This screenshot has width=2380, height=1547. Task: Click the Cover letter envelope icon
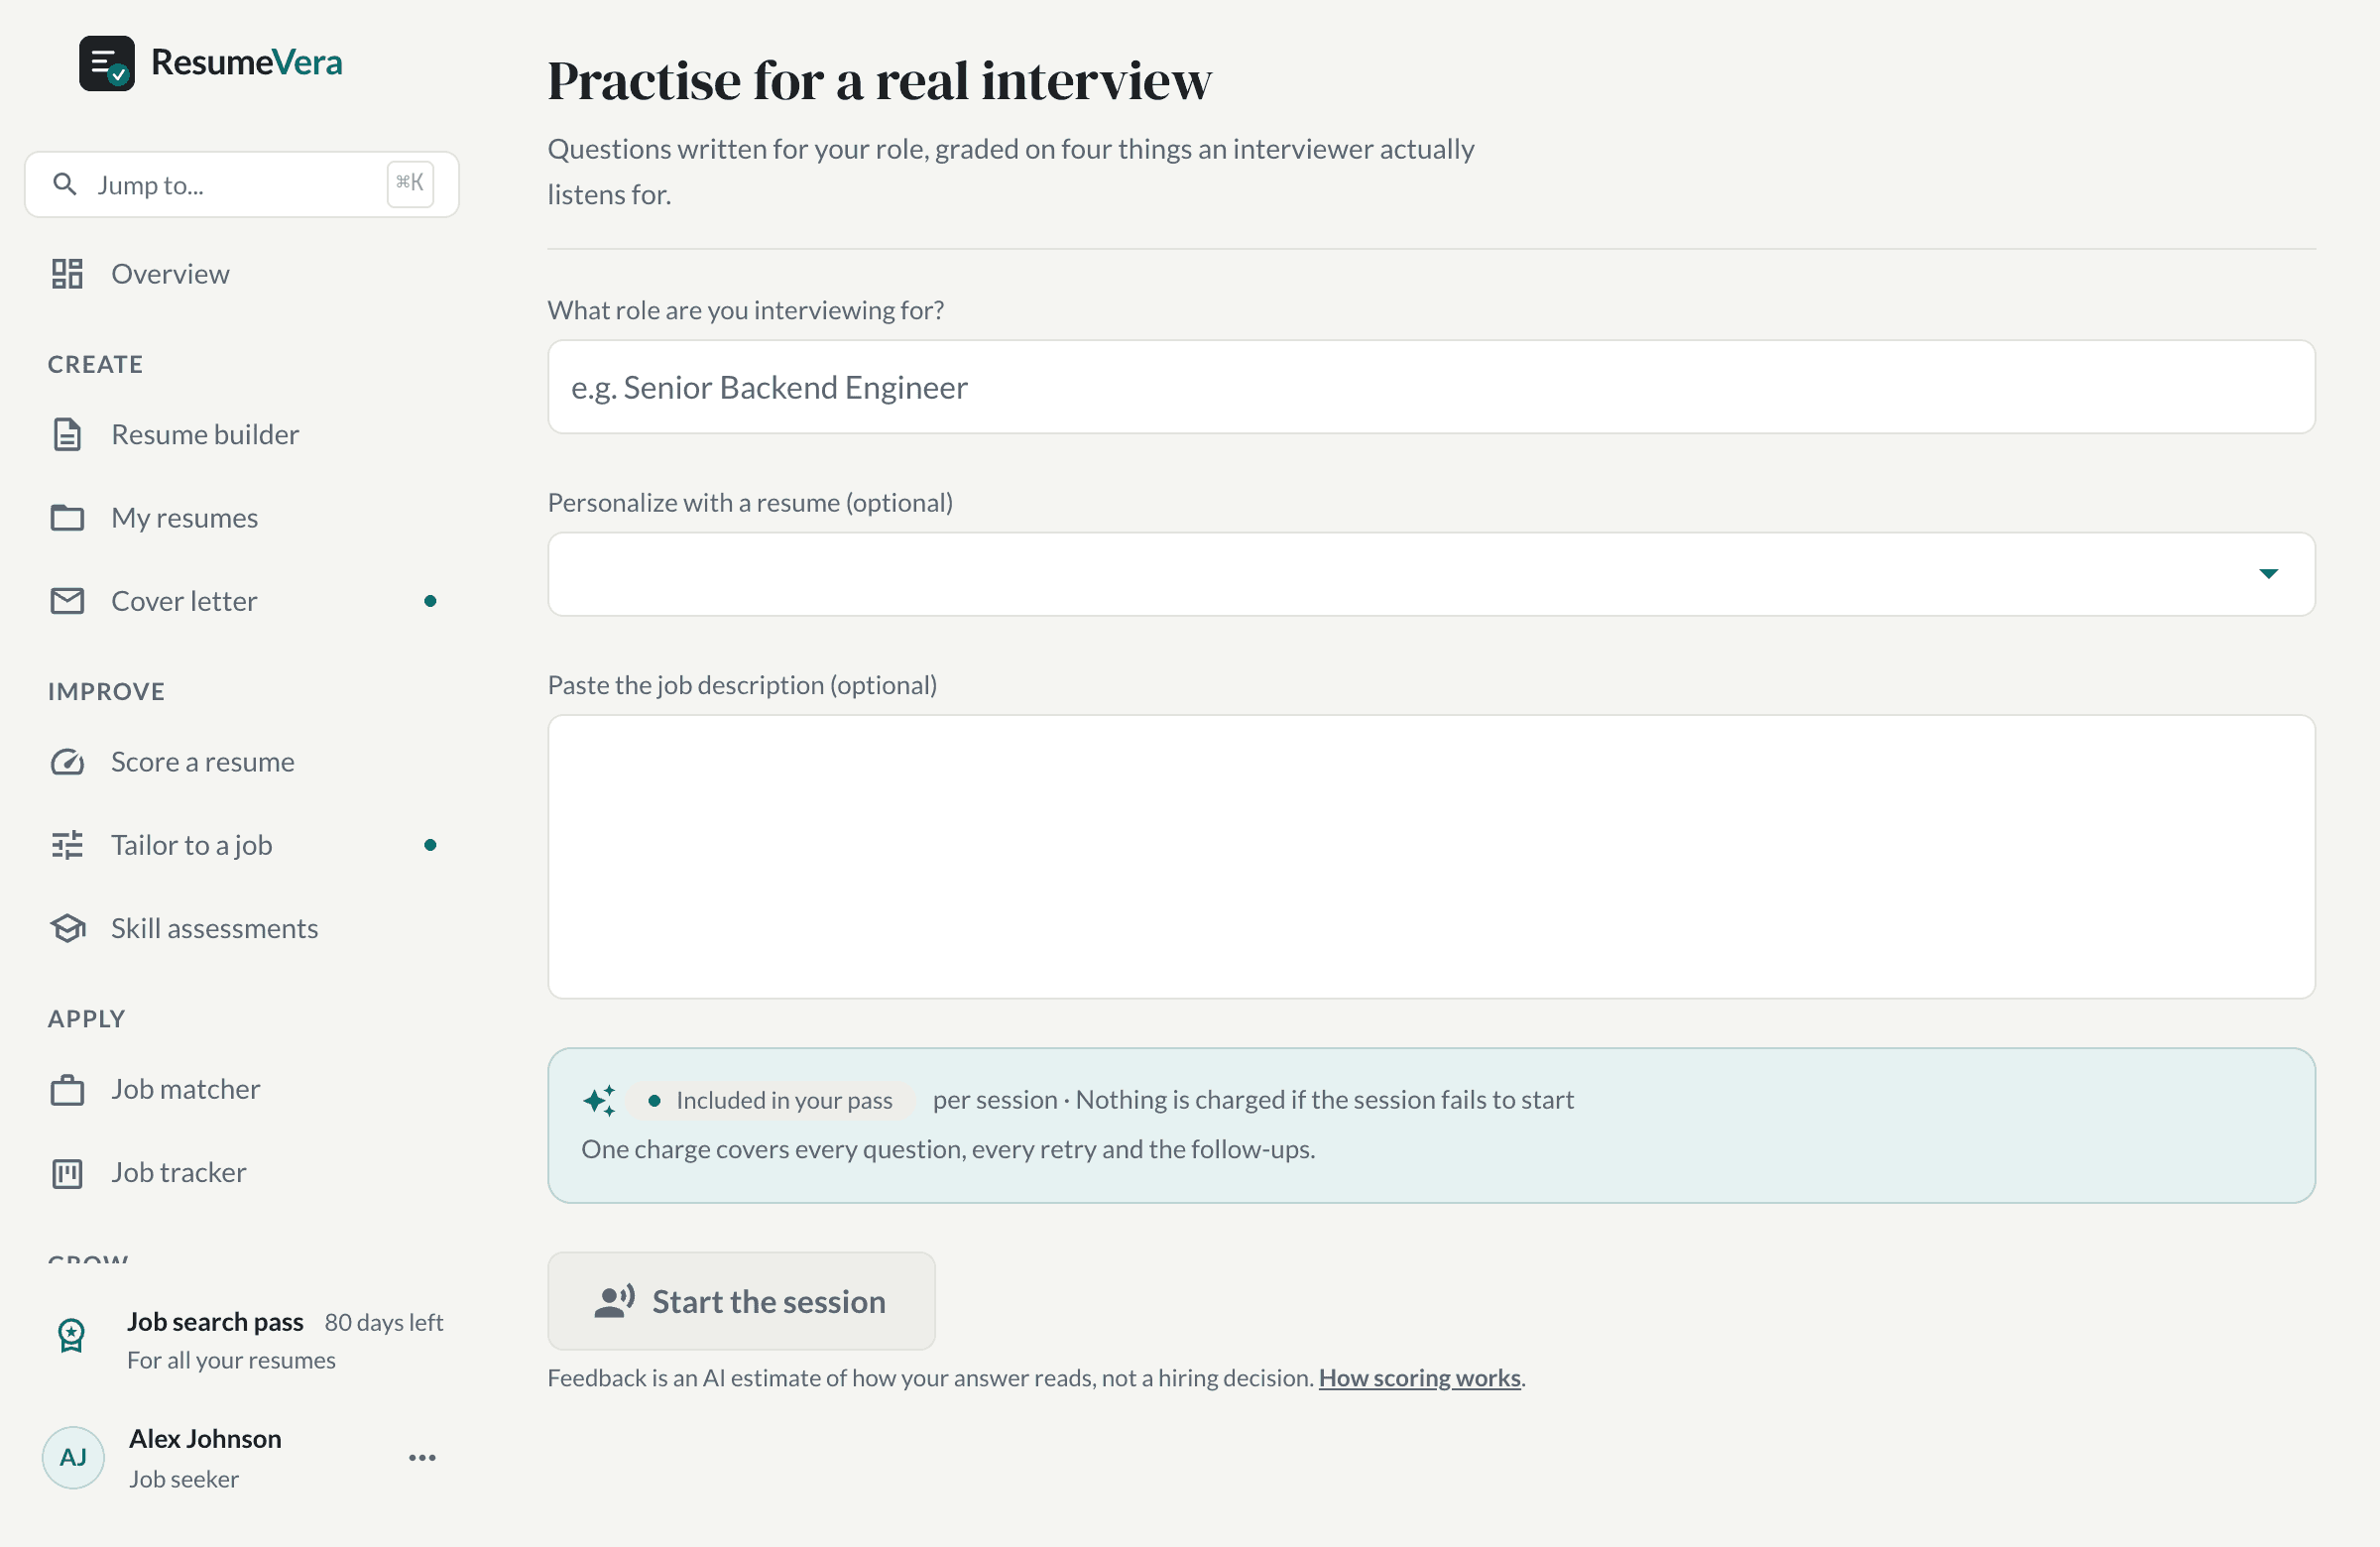pos(67,600)
